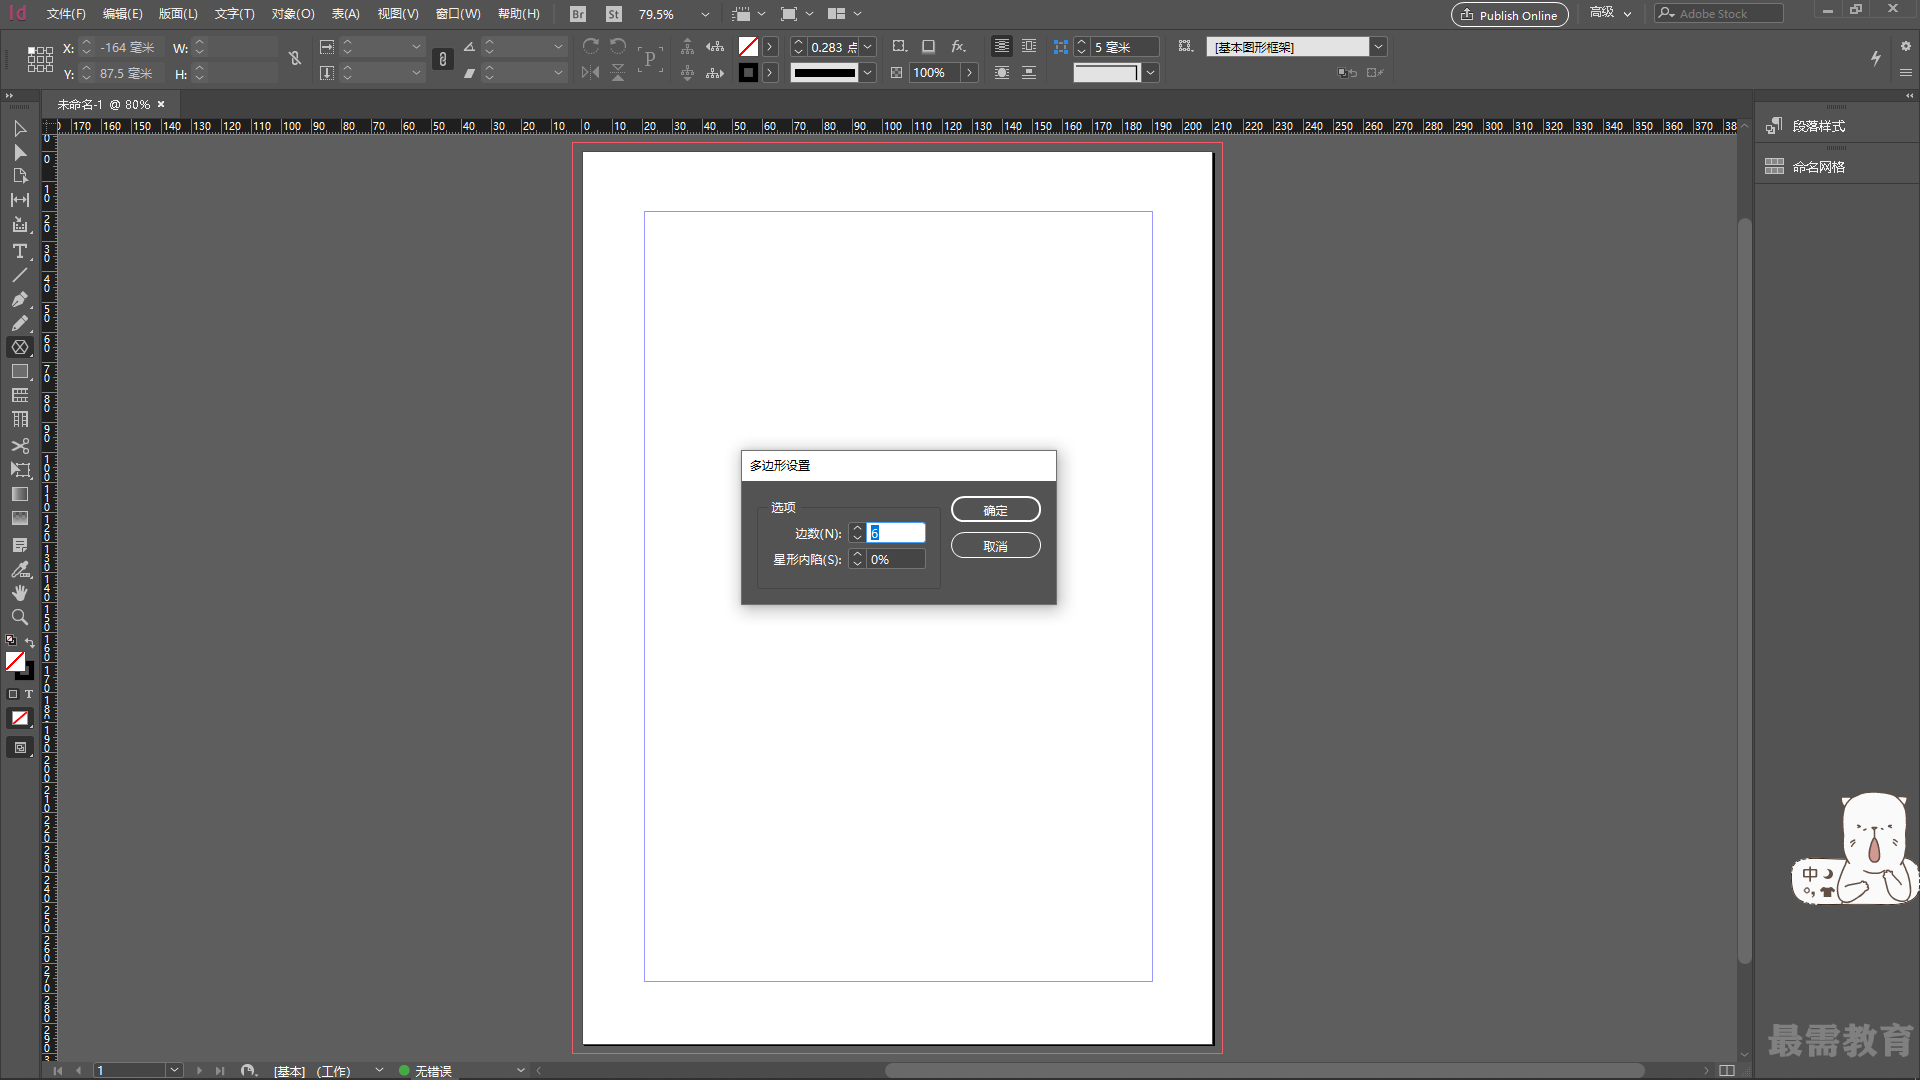Select the Scissors tool
Viewport: 1920px width, 1080px height.
click(x=19, y=446)
